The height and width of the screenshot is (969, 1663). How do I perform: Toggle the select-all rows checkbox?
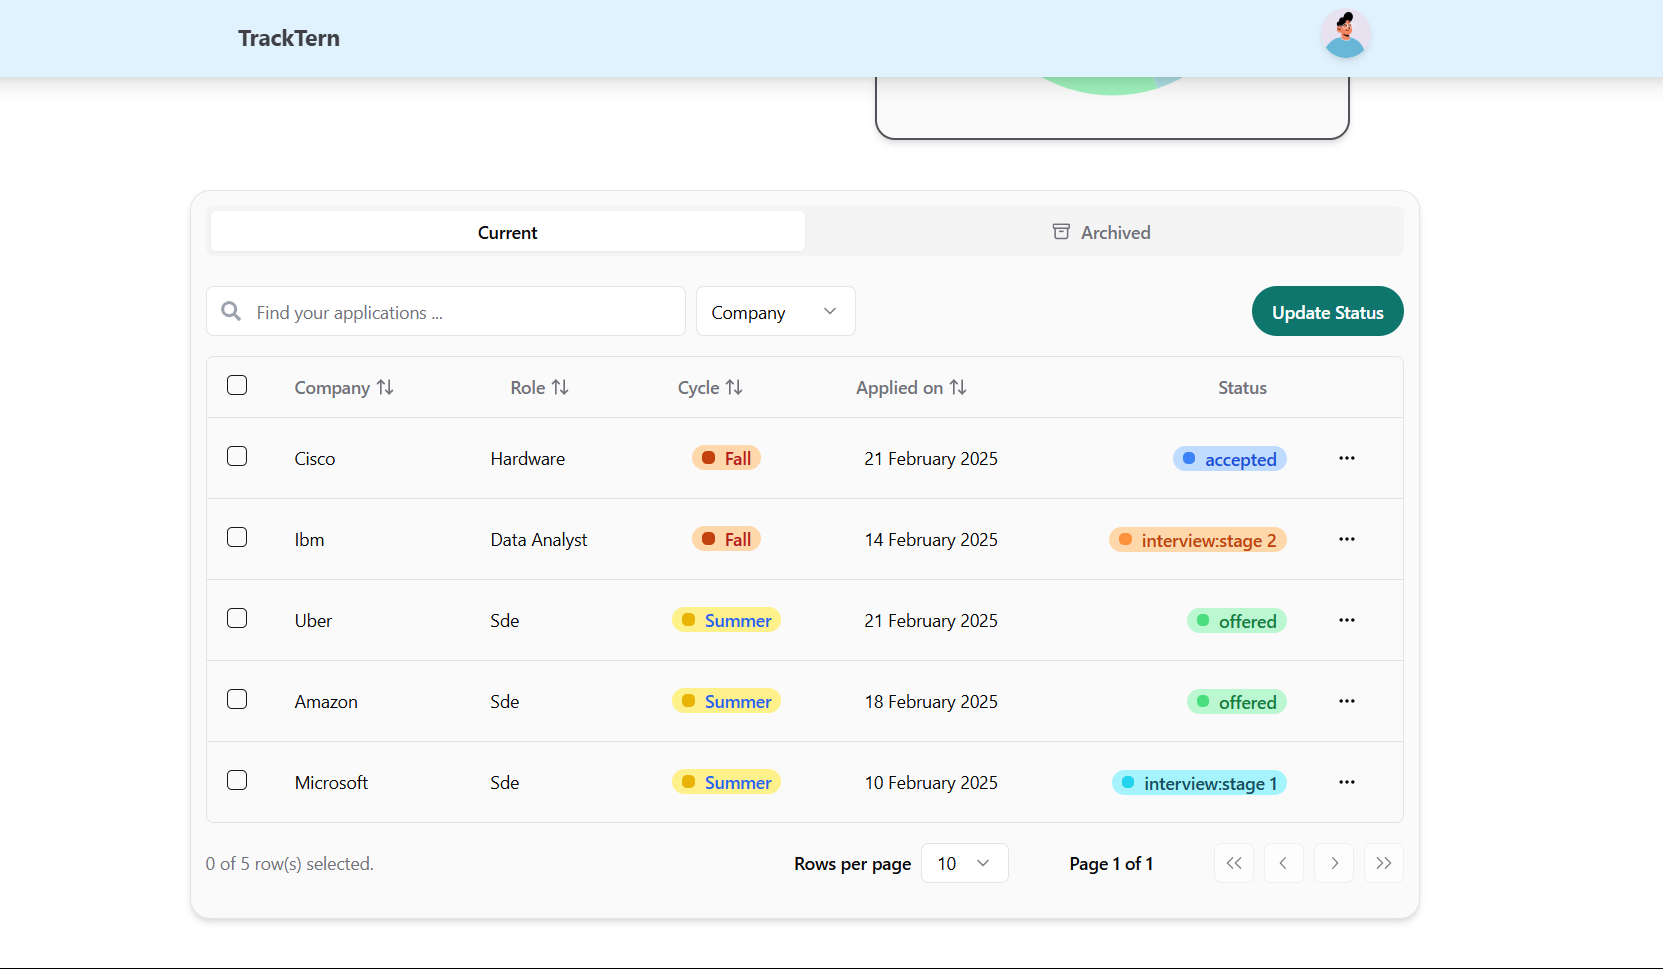237,385
